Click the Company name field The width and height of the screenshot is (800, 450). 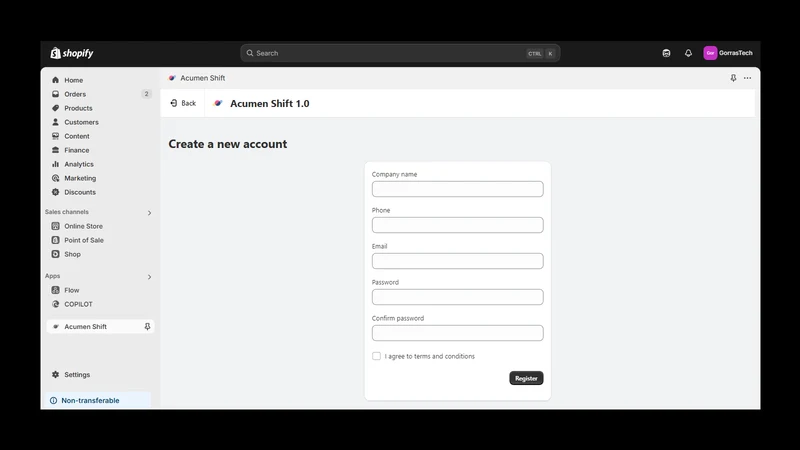(x=458, y=189)
